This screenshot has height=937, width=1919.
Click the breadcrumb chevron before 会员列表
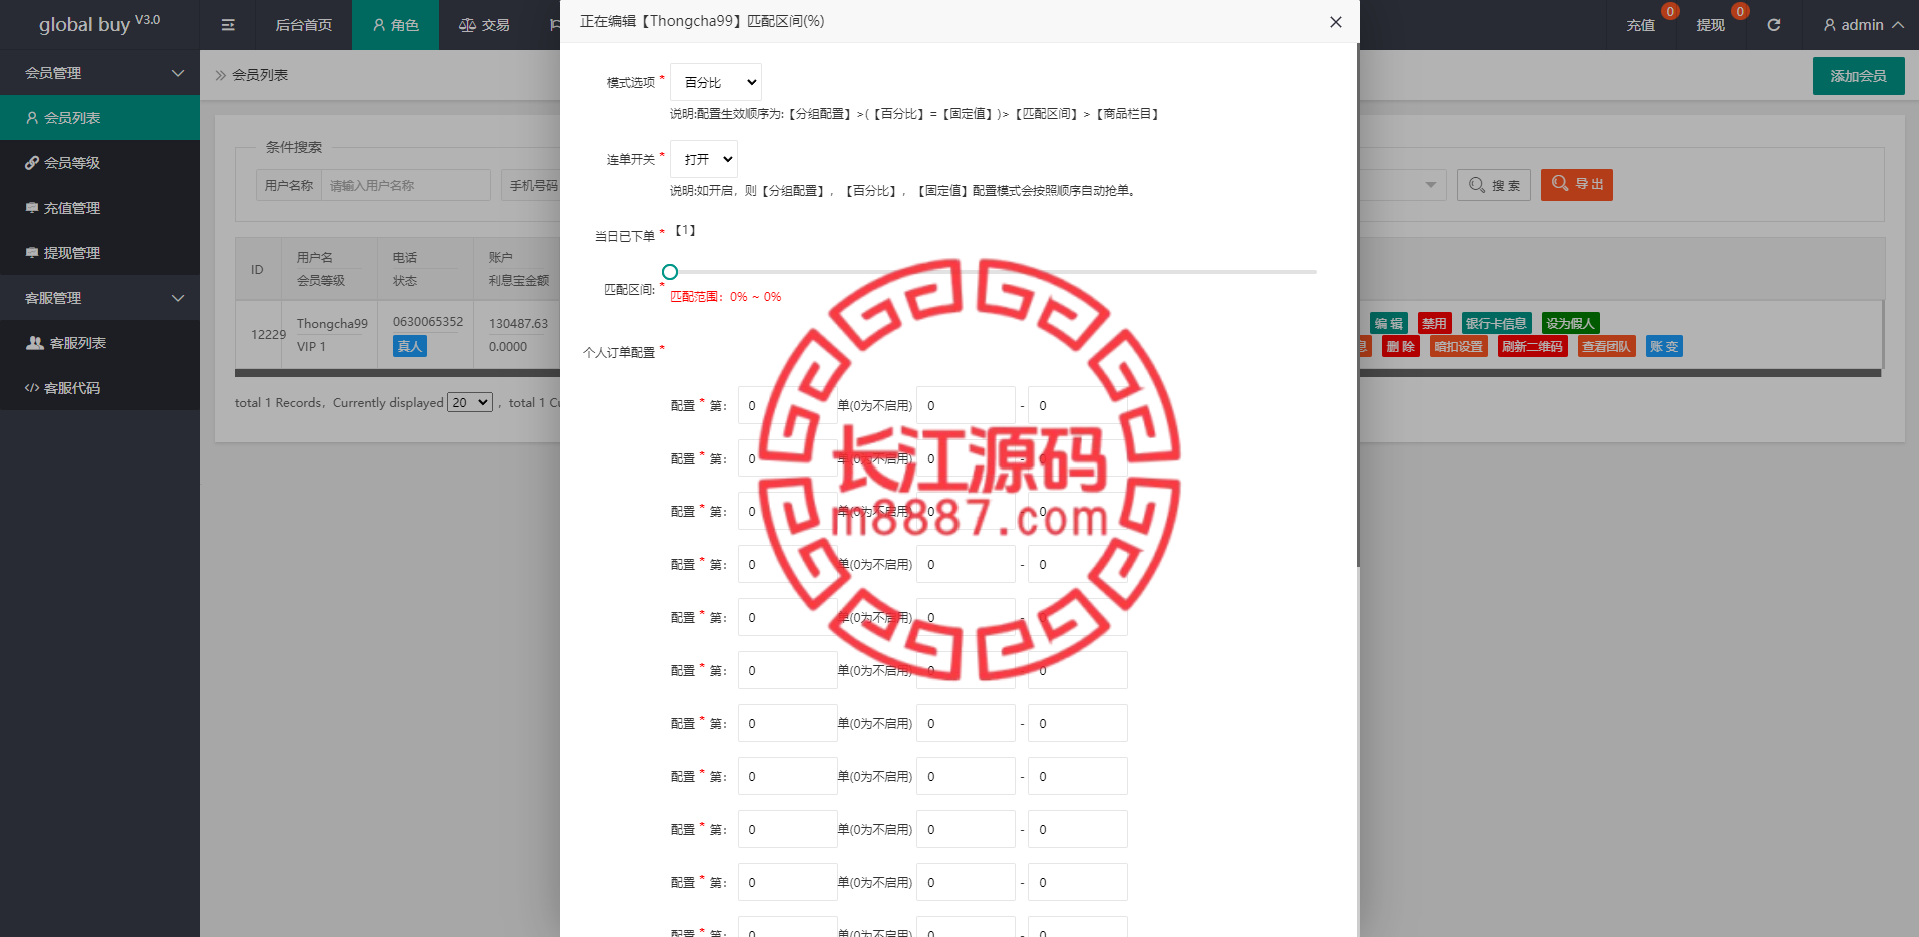pyautogui.click(x=221, y=75)
